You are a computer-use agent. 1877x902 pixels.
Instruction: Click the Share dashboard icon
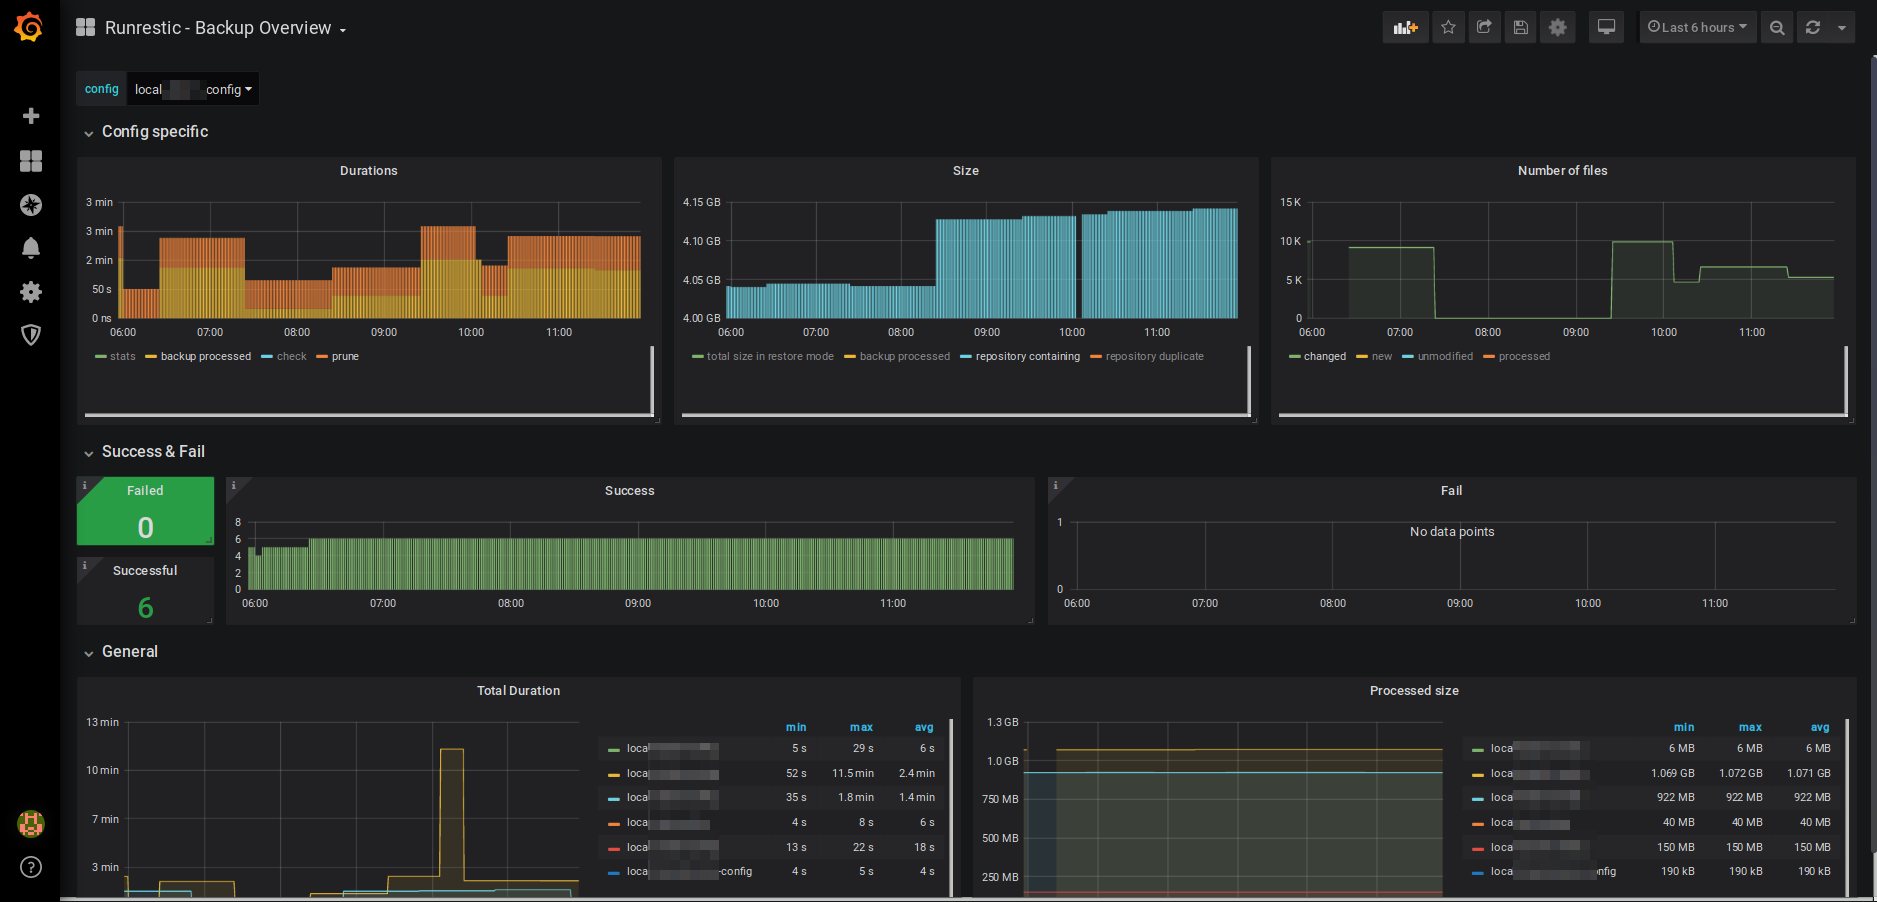(1484, 28)
